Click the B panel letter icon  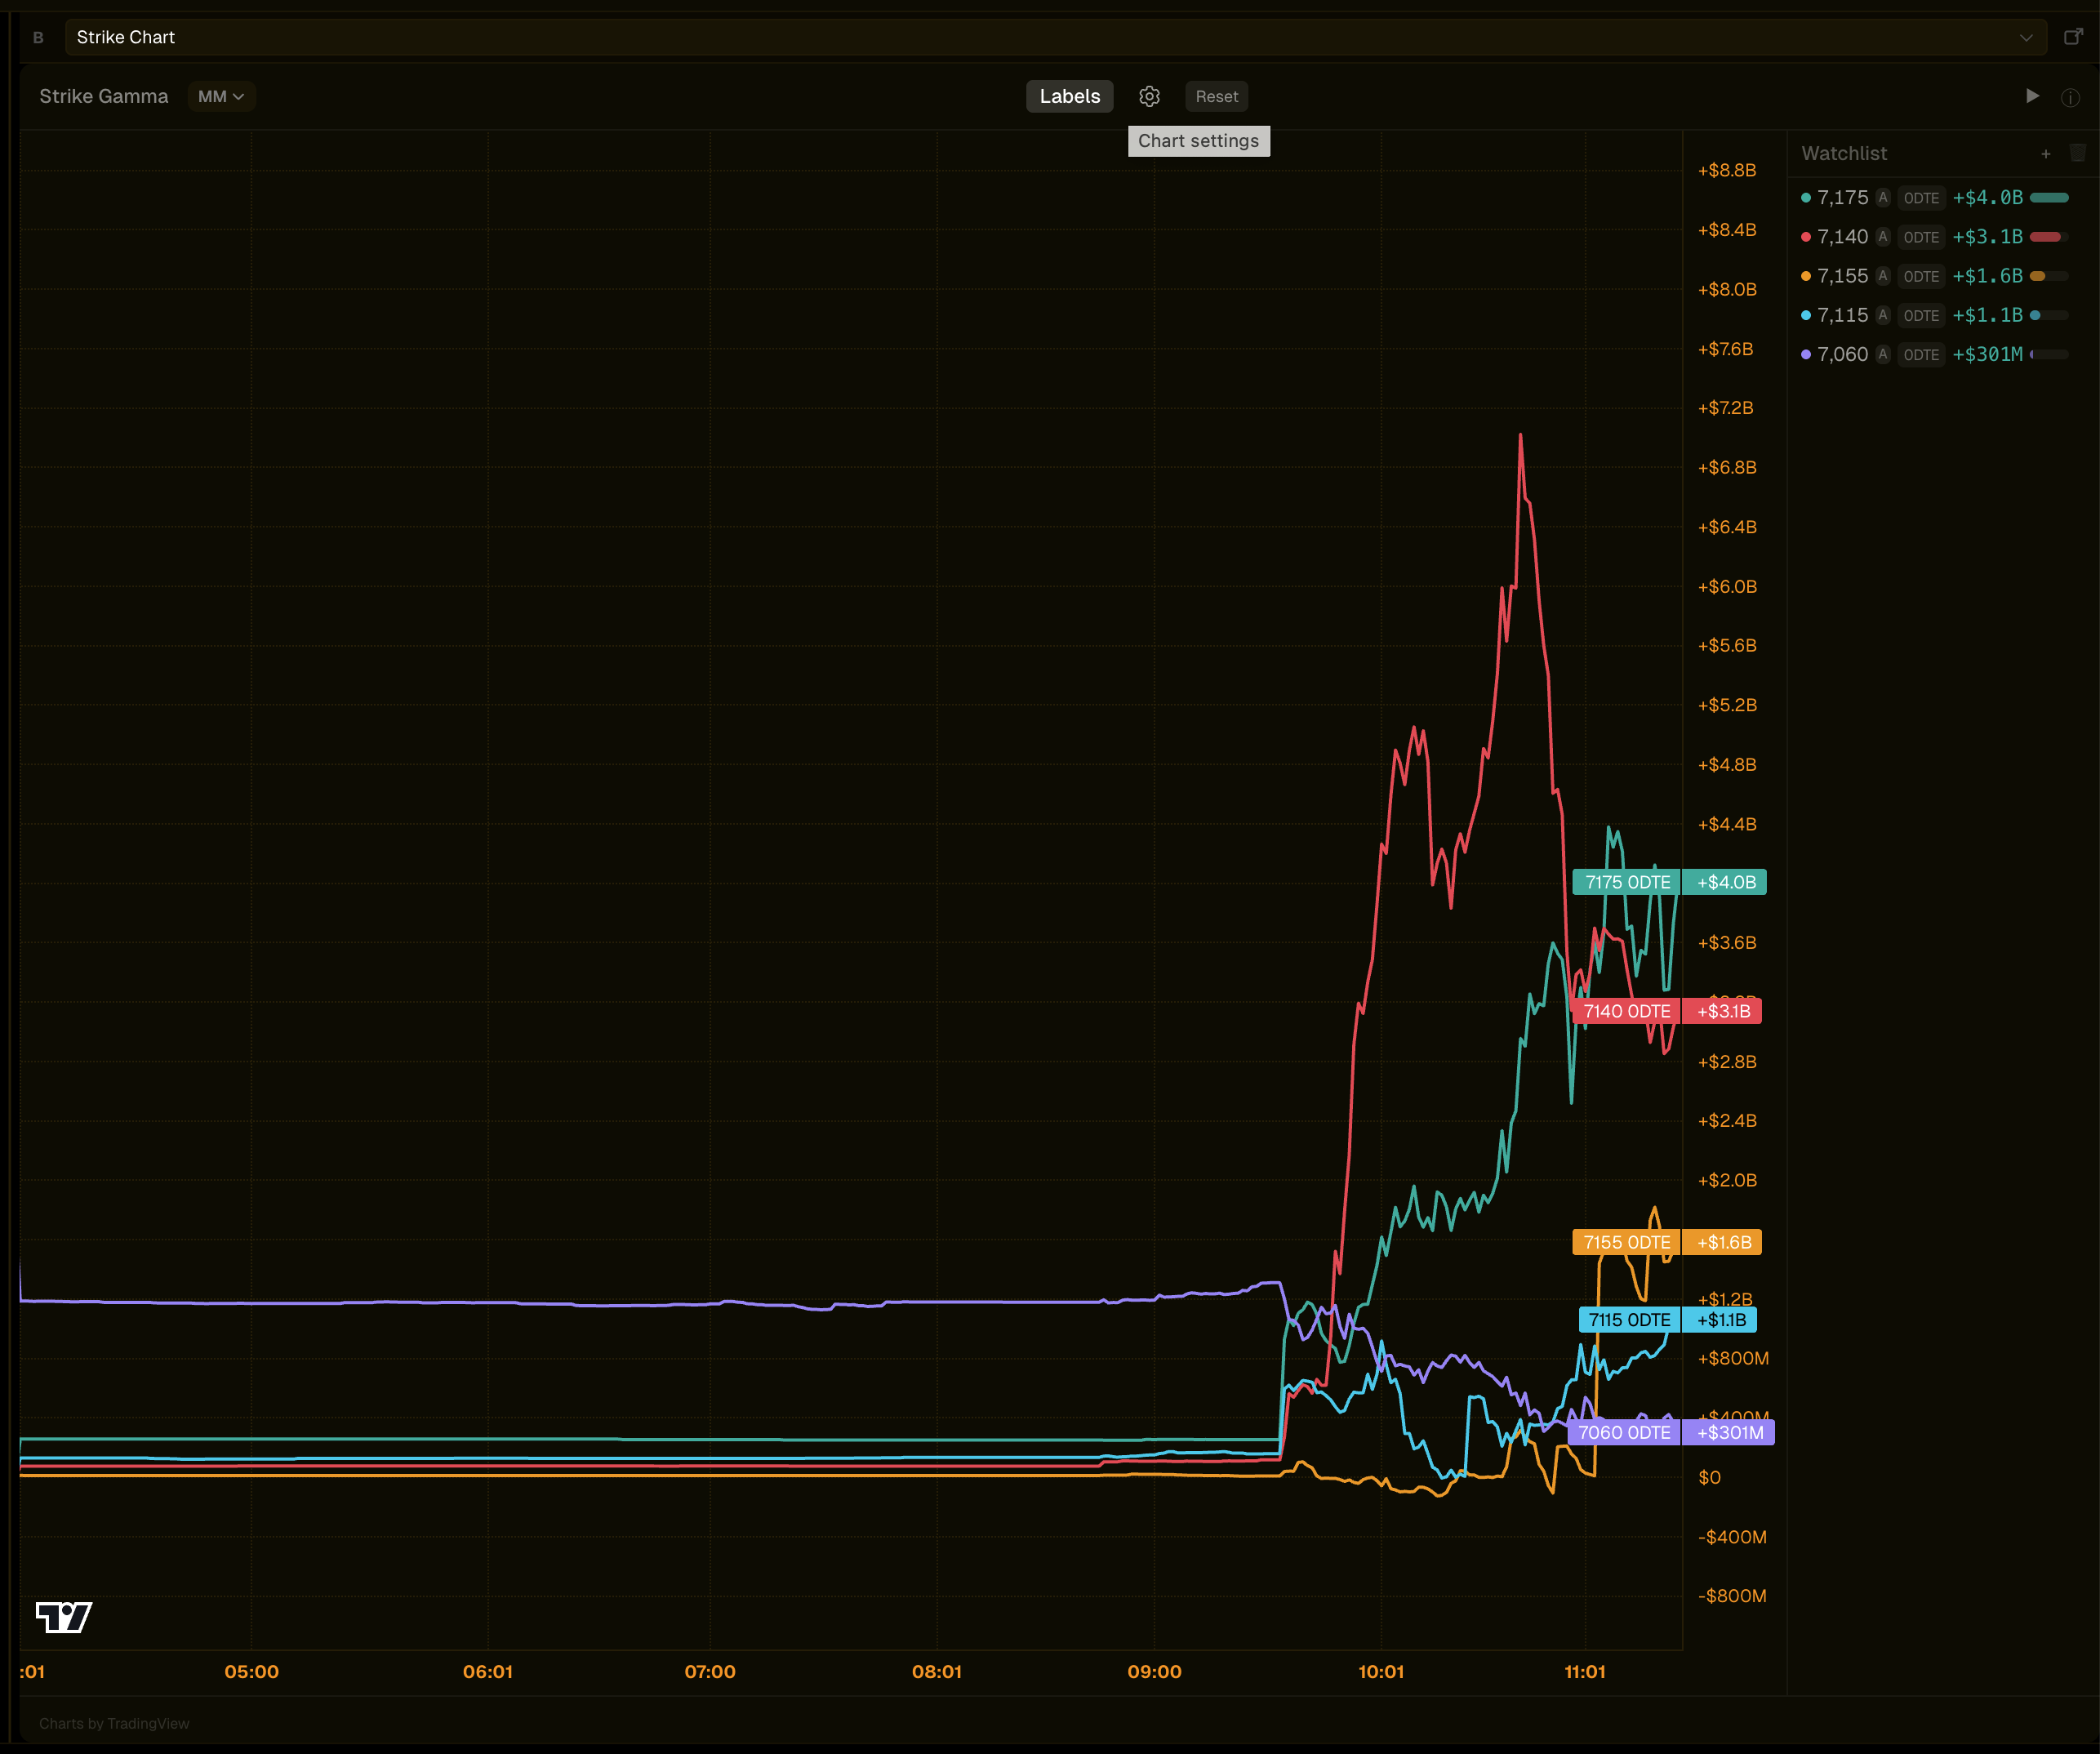[x=38, y=38]
